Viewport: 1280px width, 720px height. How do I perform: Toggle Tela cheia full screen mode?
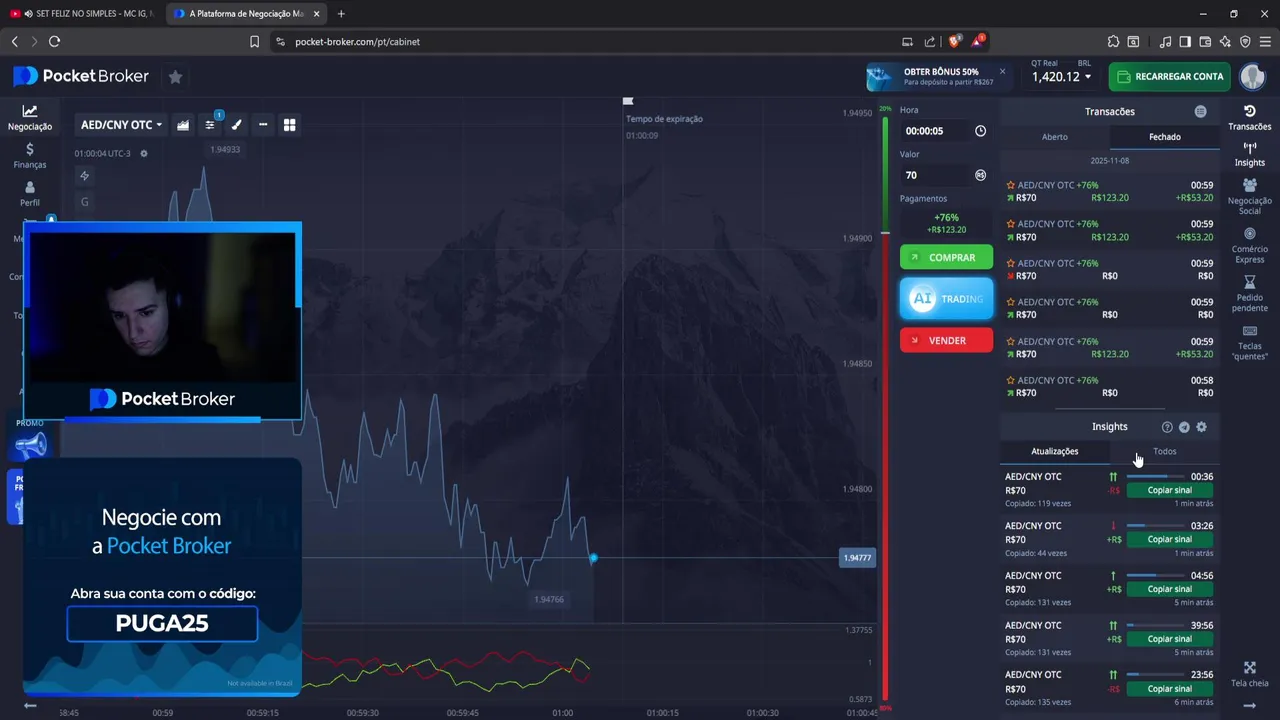(1249, 675)
